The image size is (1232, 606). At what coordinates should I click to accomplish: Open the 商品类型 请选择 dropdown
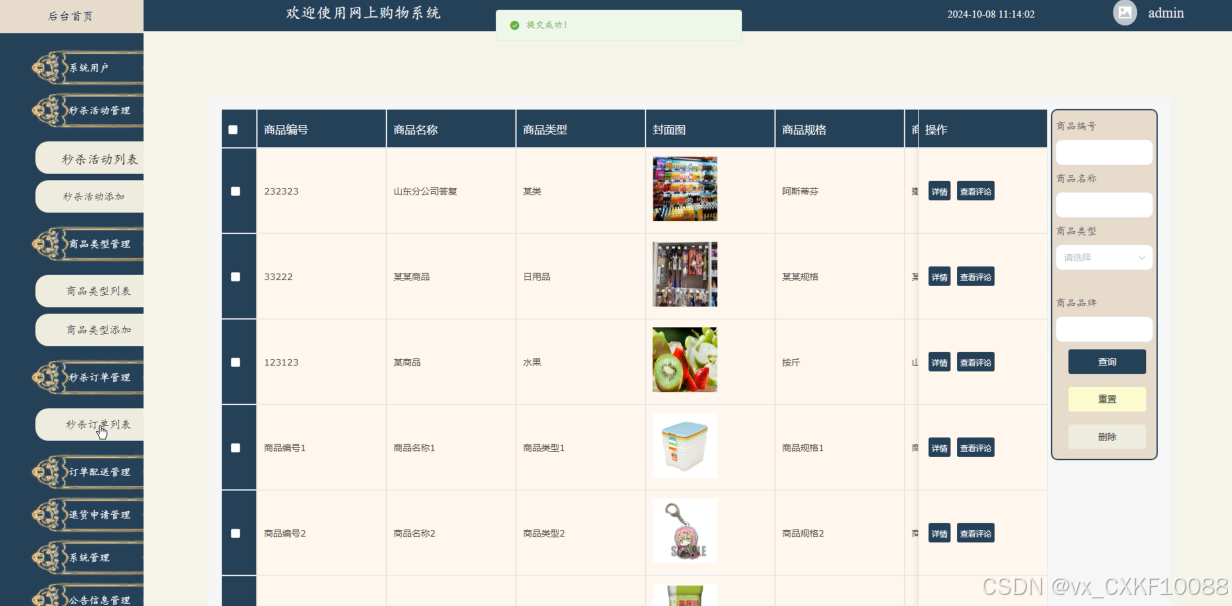pyautogui.click(x=1104, y=257)
